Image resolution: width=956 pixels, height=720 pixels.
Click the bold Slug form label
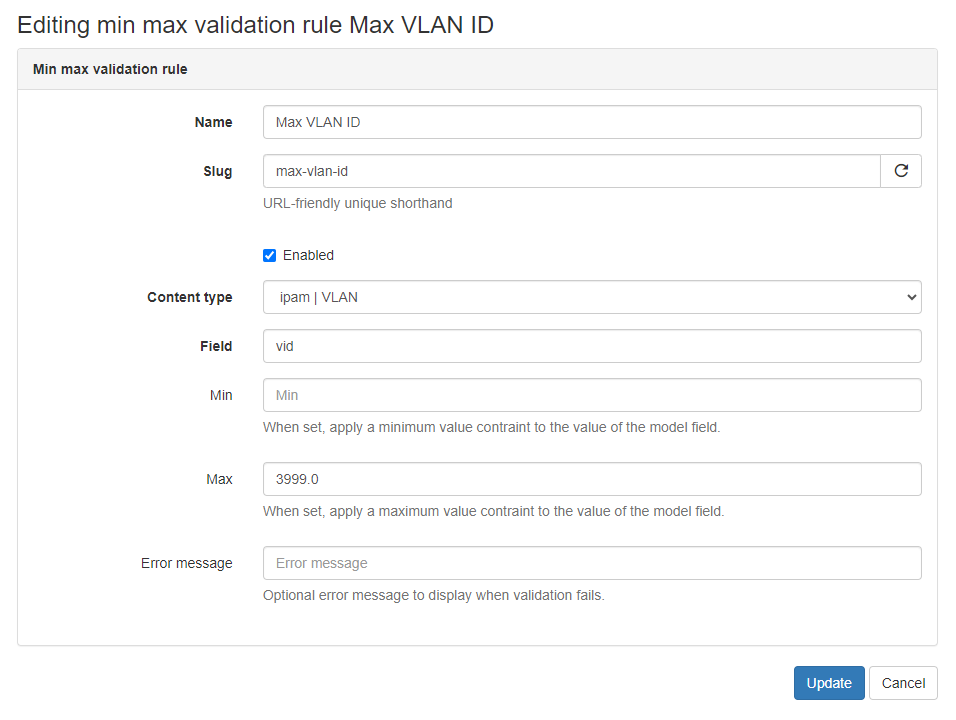(217, 171)
